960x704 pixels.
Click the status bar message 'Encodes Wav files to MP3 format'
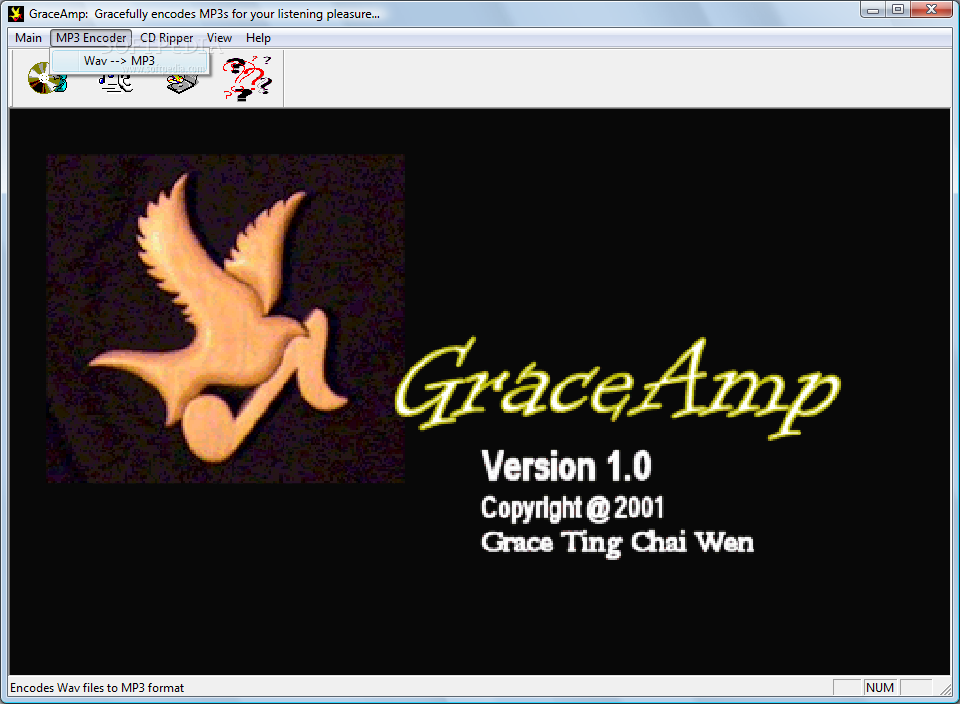click(97, 687)
